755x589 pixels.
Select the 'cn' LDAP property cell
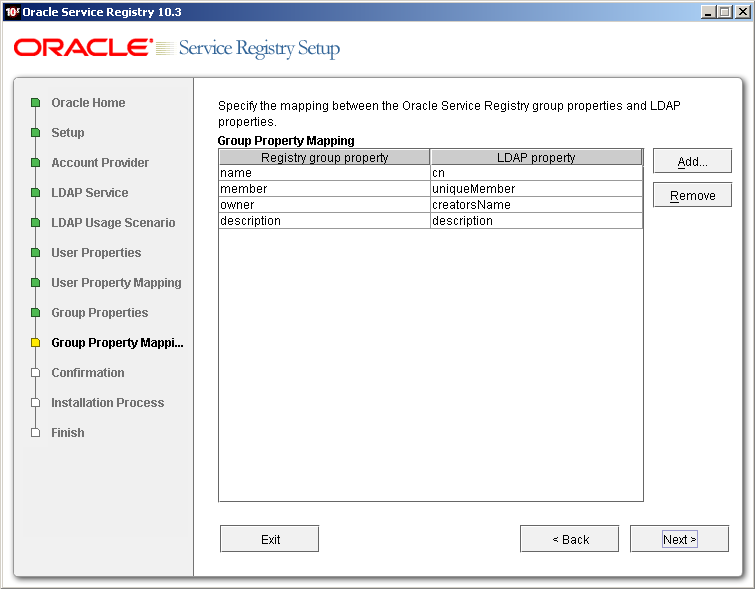tap(536, 173)
